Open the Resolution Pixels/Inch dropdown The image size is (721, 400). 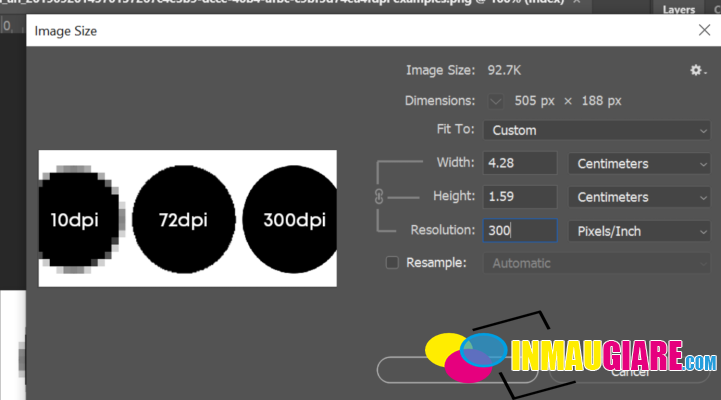click(x=639, y=231)
